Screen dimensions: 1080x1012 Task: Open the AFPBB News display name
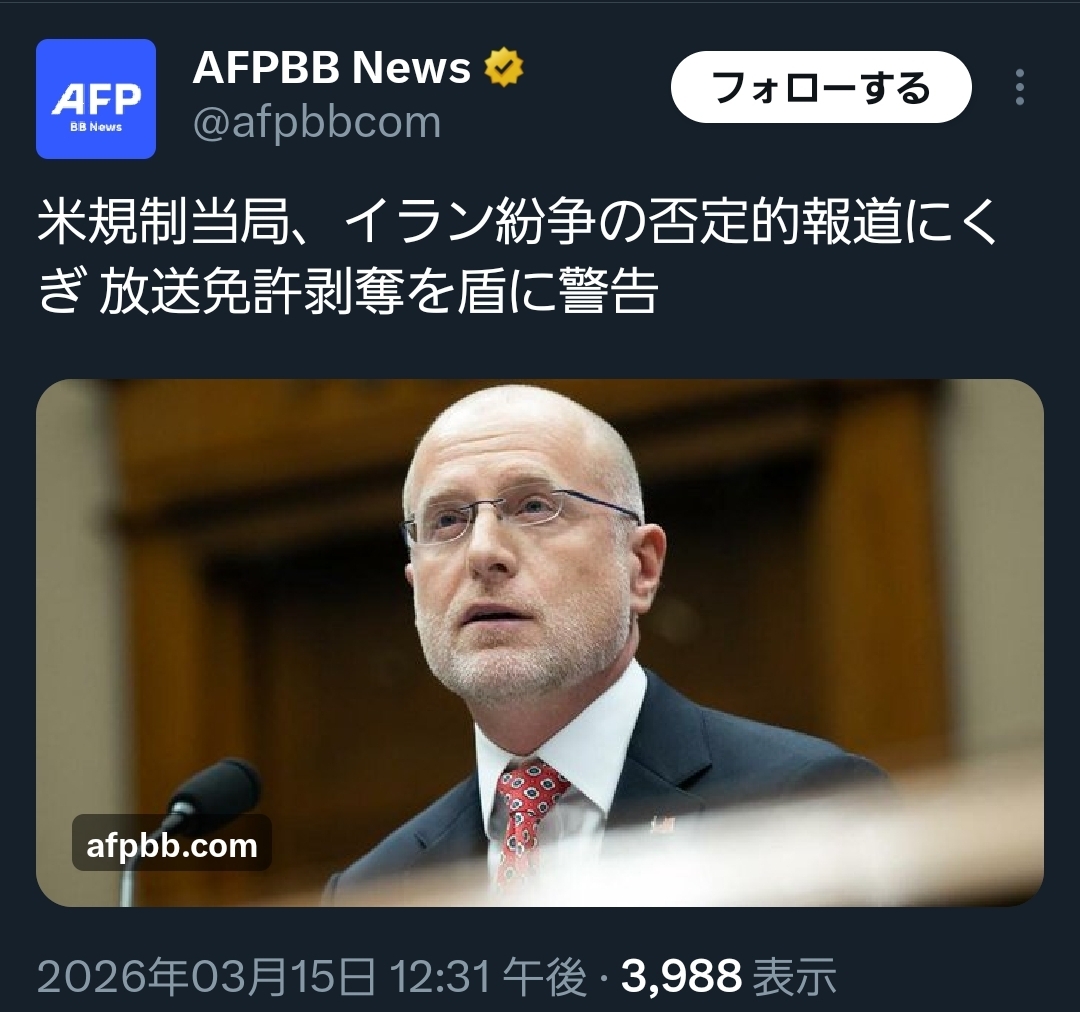331,67
